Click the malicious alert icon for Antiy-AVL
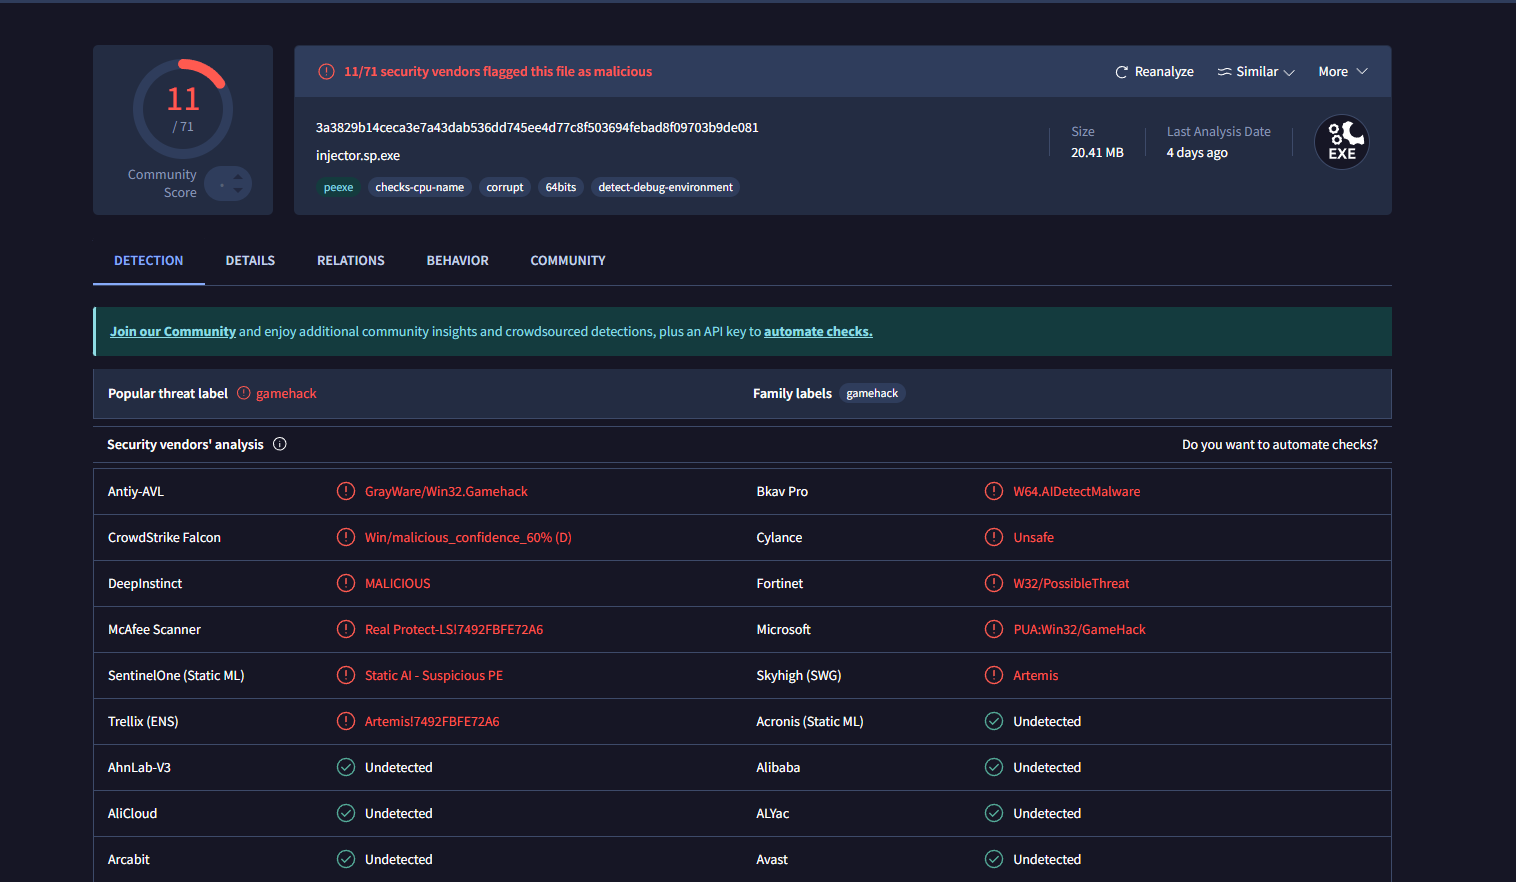Image resolution: width=1516 pixels, height=882 pixels. tap(346, 491)
